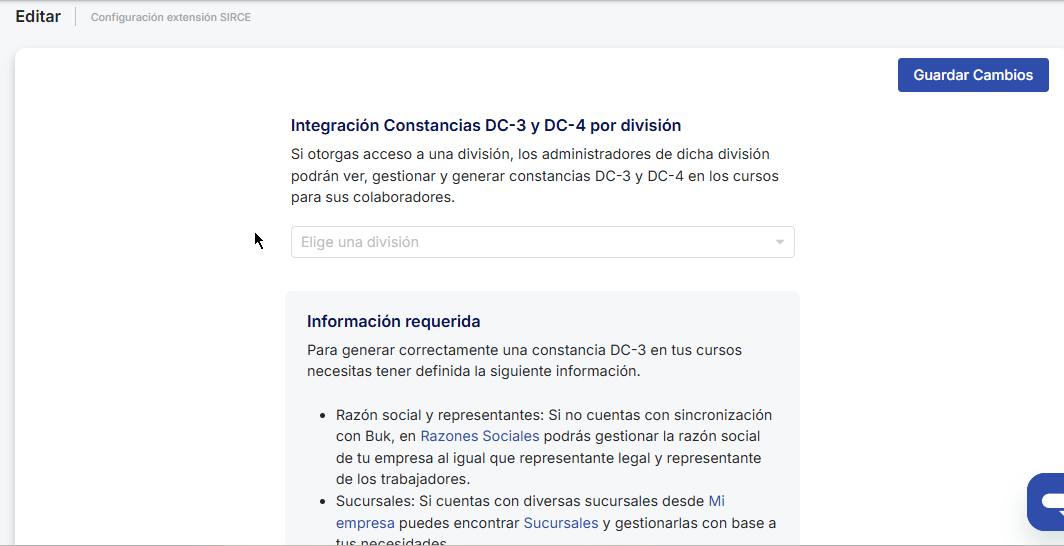Image resolution: width=1064 pixels, height=546 pixels.
Task: Click the vertical divider beside Editar
Action: [x=75, y=17]
